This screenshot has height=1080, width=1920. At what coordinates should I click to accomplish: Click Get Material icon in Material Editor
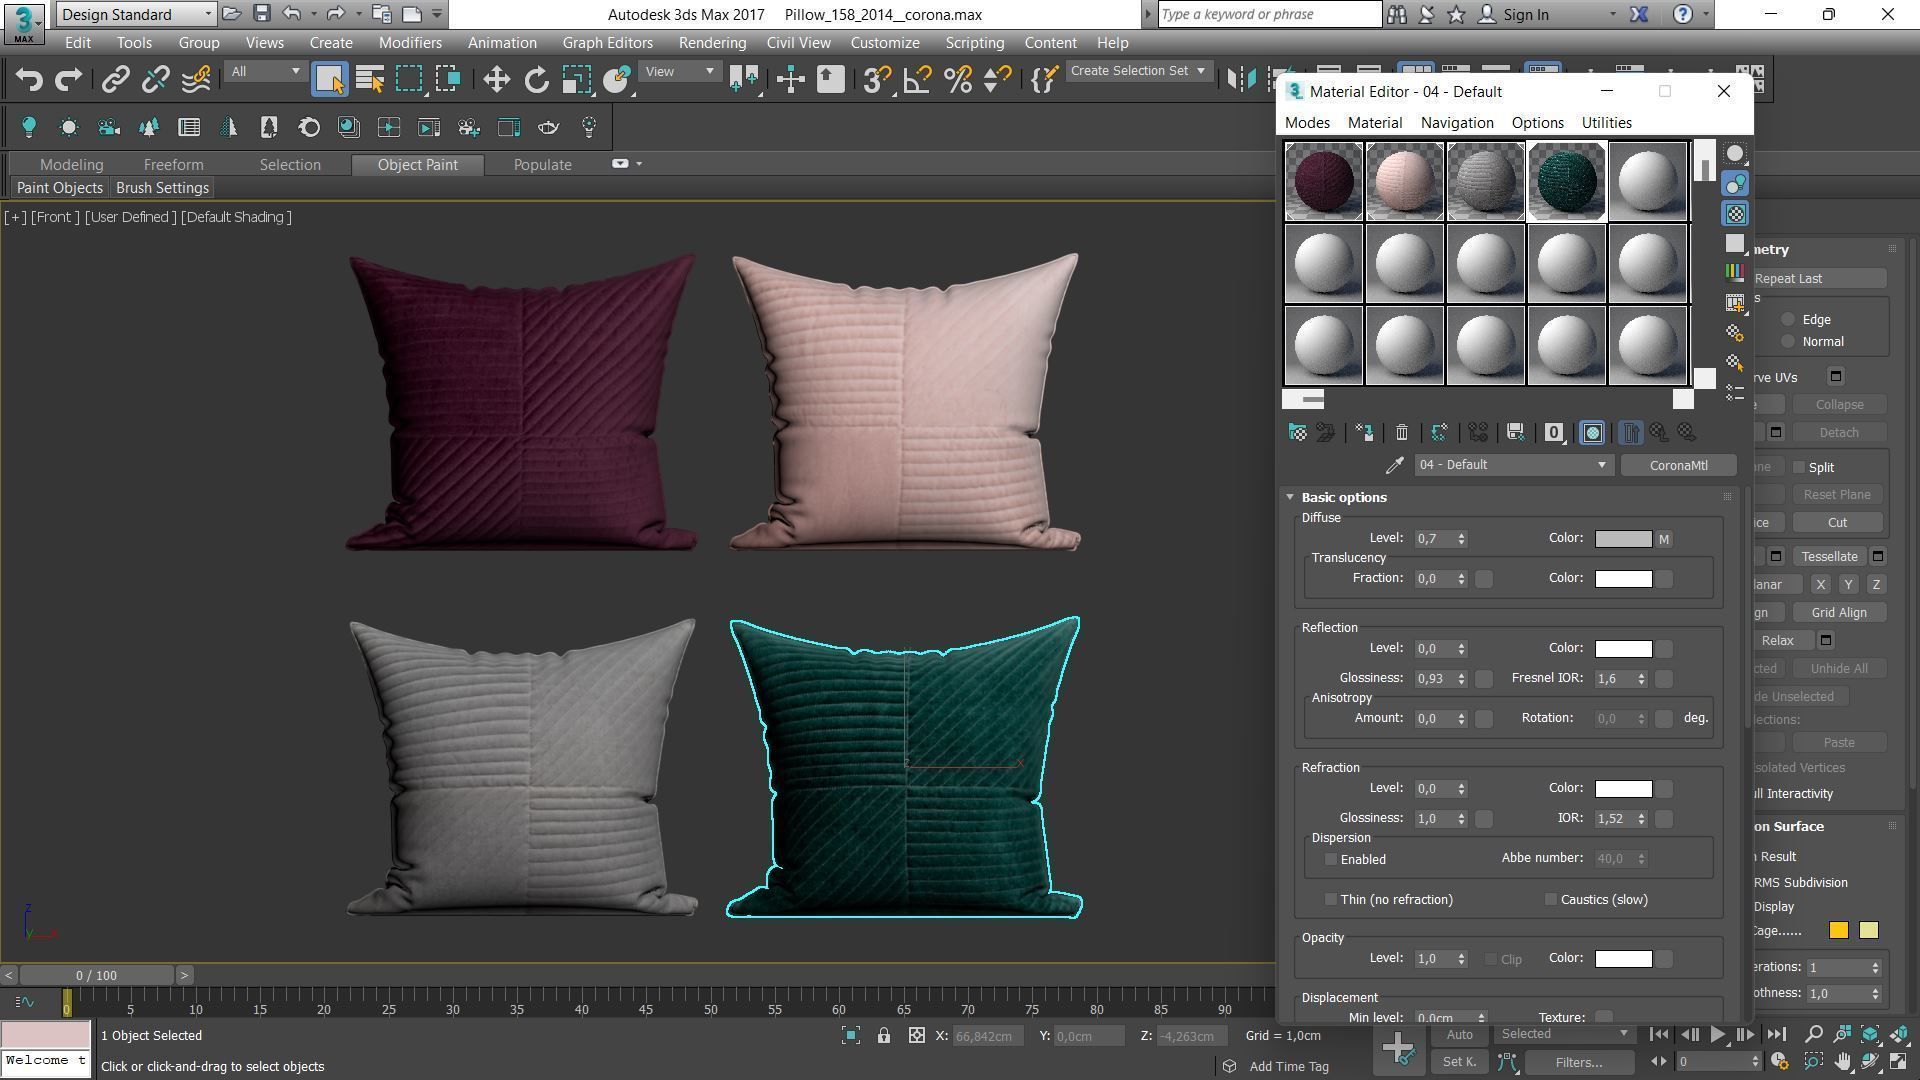1297,432
